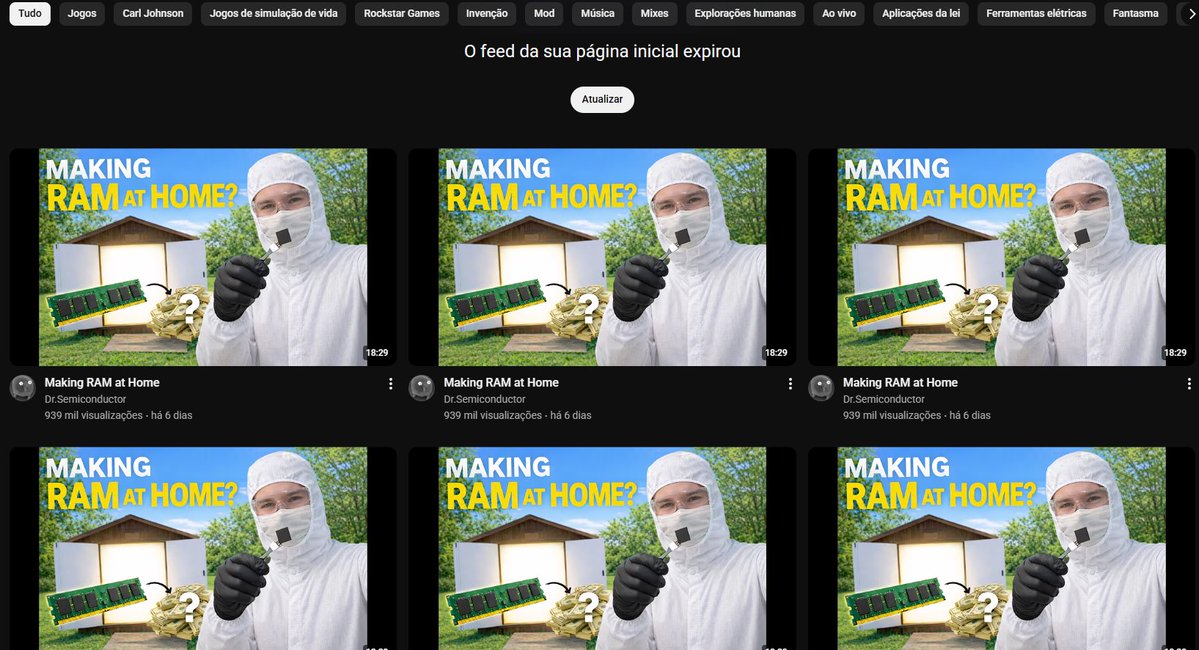Click the channel avatar under the top-left video

(x=22, y=388)
